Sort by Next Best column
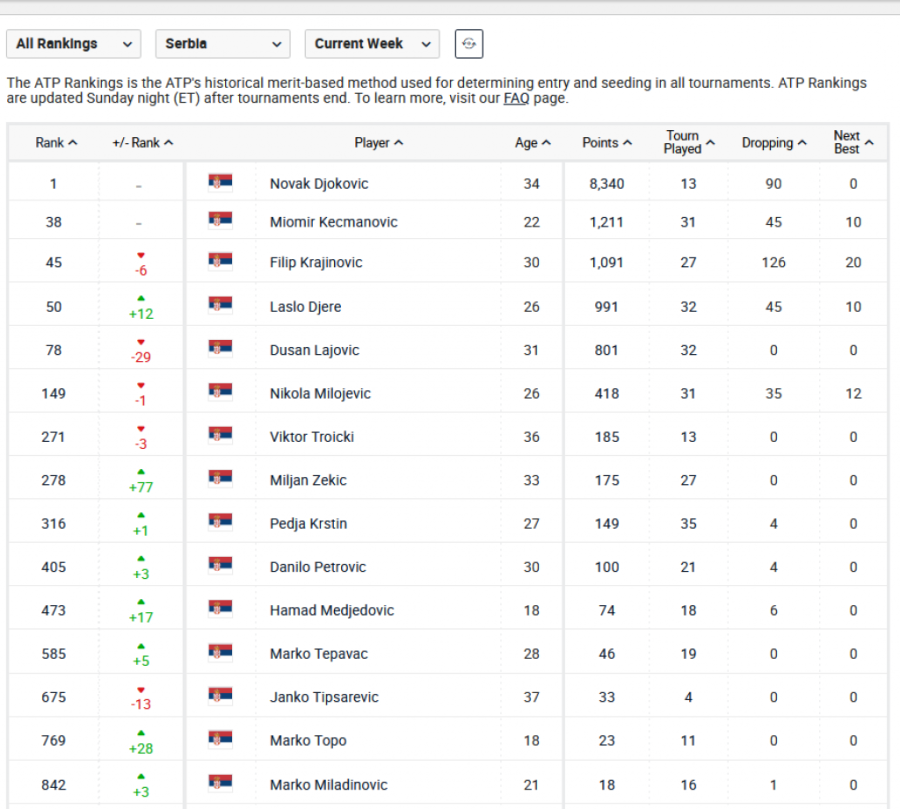The image size is (900, 809). (853, 143)
